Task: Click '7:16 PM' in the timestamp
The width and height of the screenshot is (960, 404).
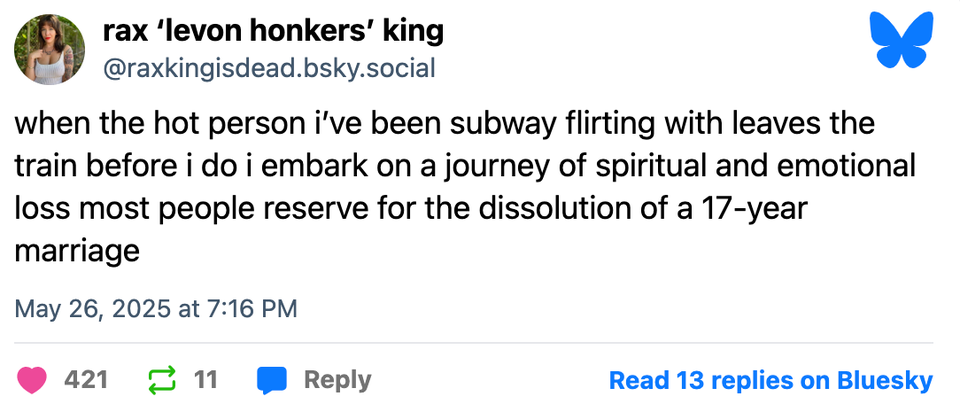Action: tap(252, 307)
